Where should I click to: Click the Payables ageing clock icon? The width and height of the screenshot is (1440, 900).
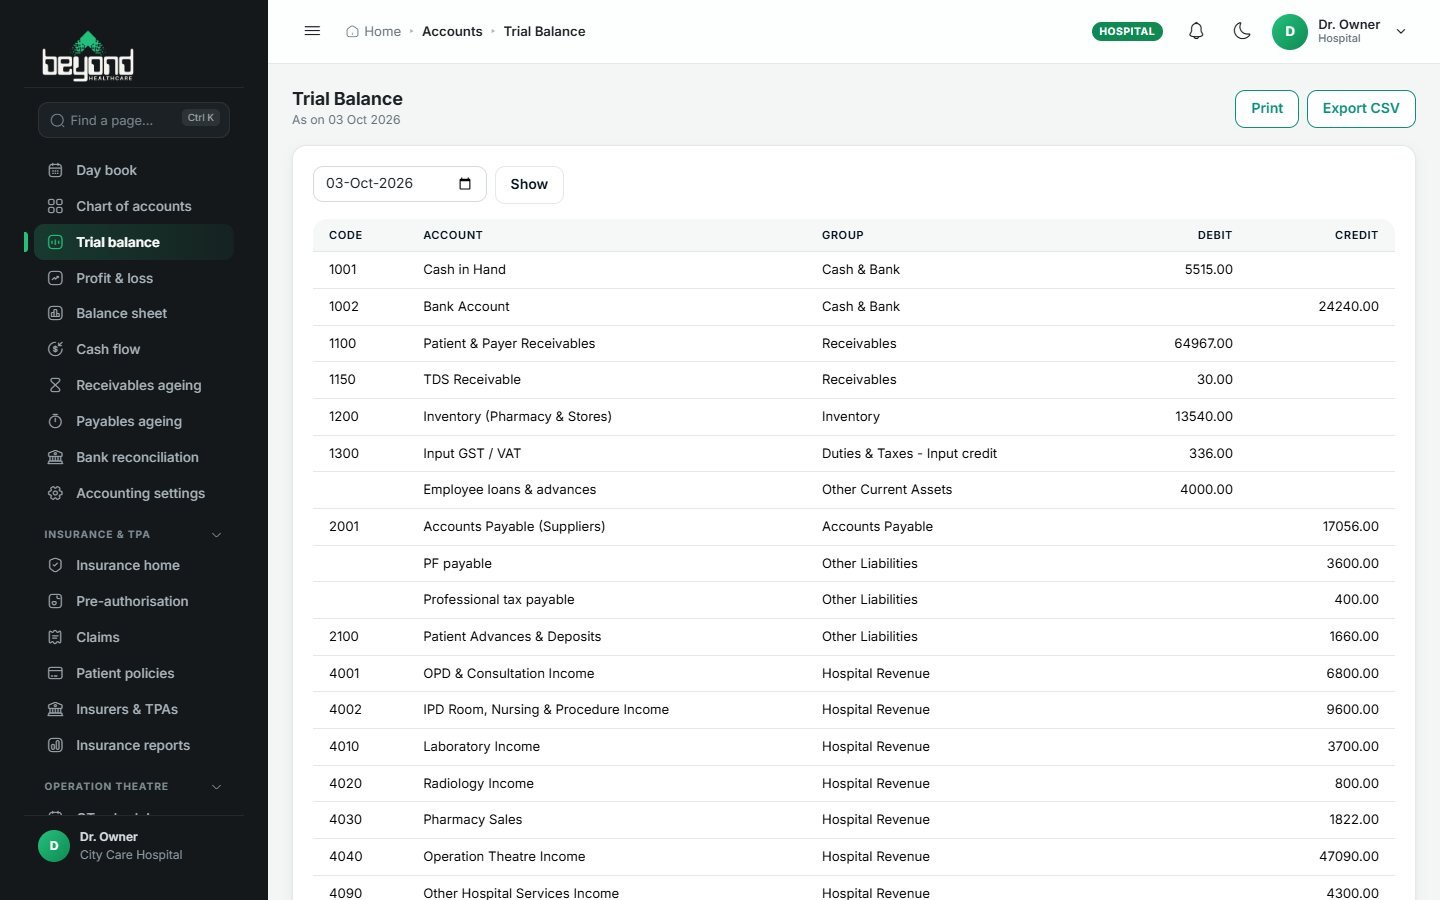(55, 421)
